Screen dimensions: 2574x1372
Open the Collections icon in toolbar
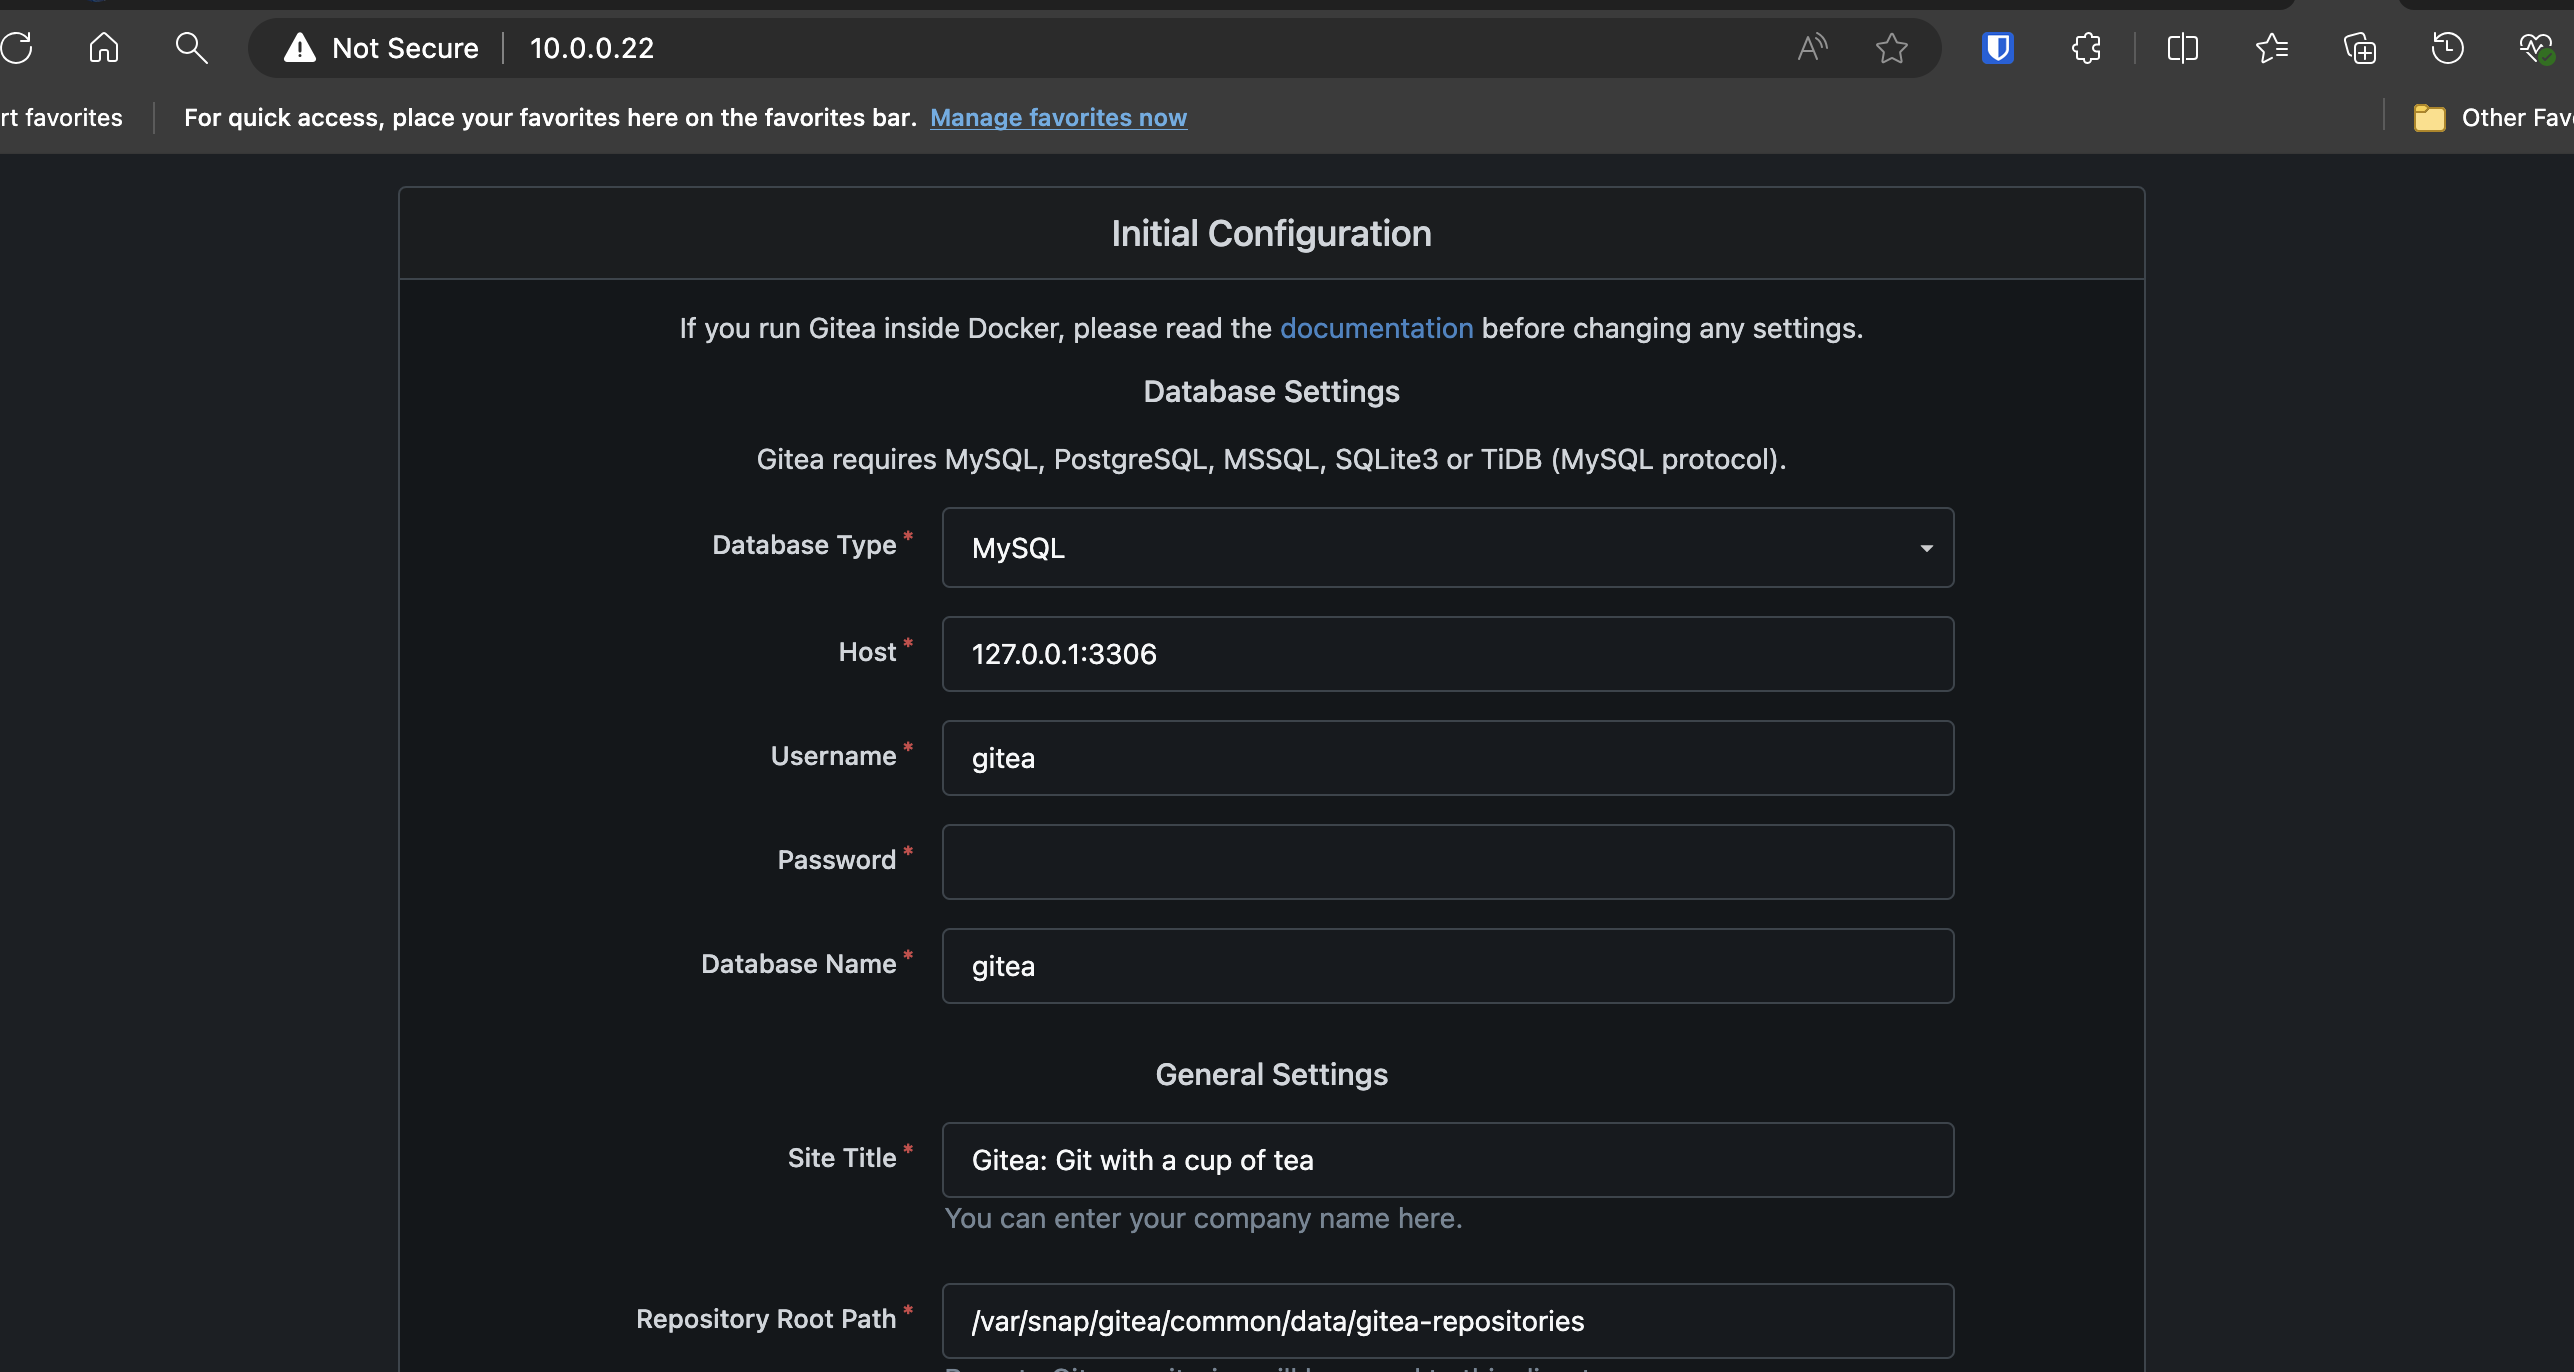pyautogui.click(x=2359, y=47)
